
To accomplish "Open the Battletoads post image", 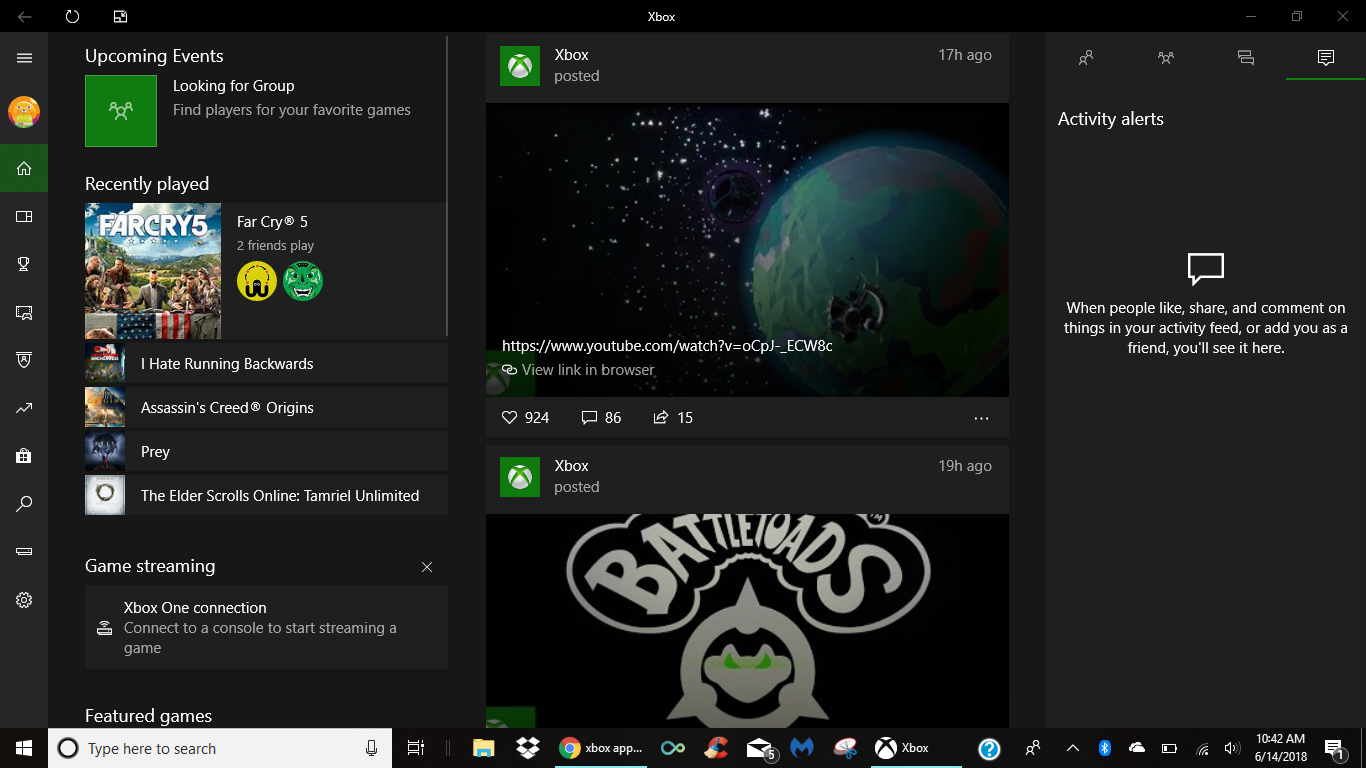I will tap(747, 621).
